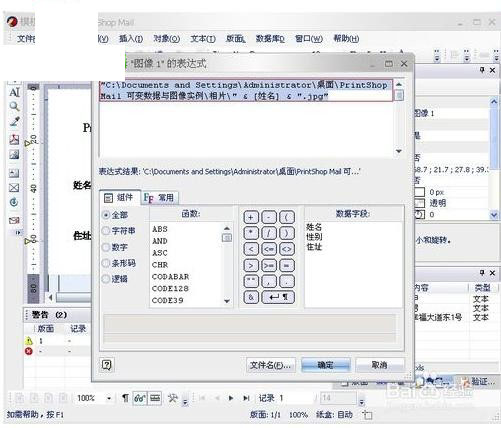The width and height of the screenshot is (501, 428).
Task: Click the plus operator button
Action: [x=251, y=218]
